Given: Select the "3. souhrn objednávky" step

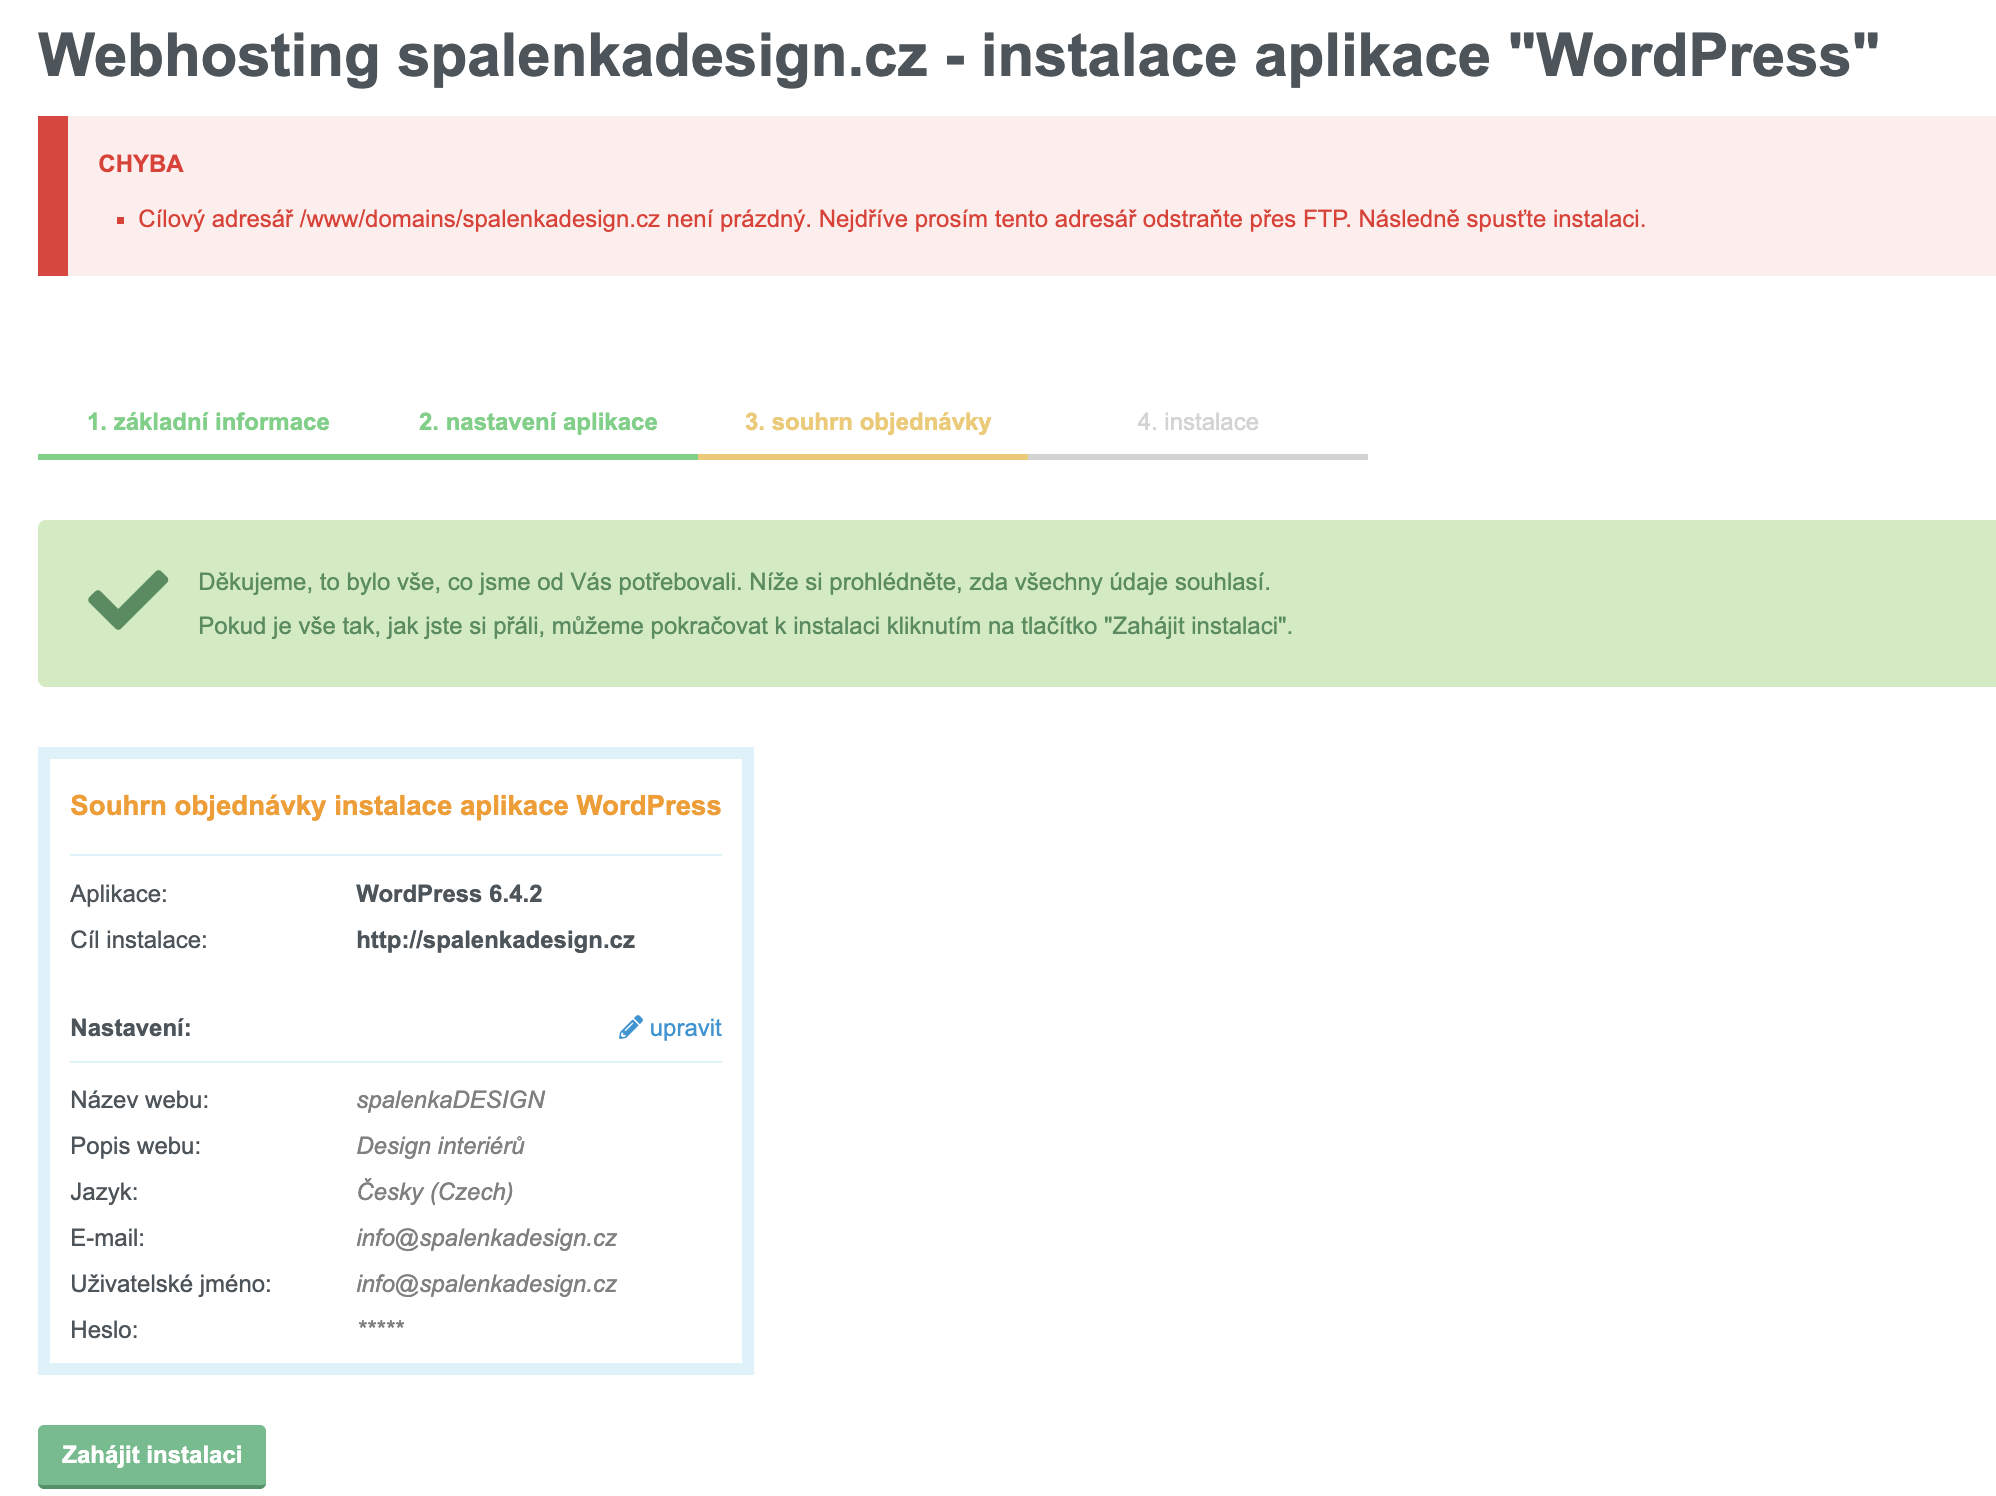Looking at the screenshot, I should [x=867, y=422].
